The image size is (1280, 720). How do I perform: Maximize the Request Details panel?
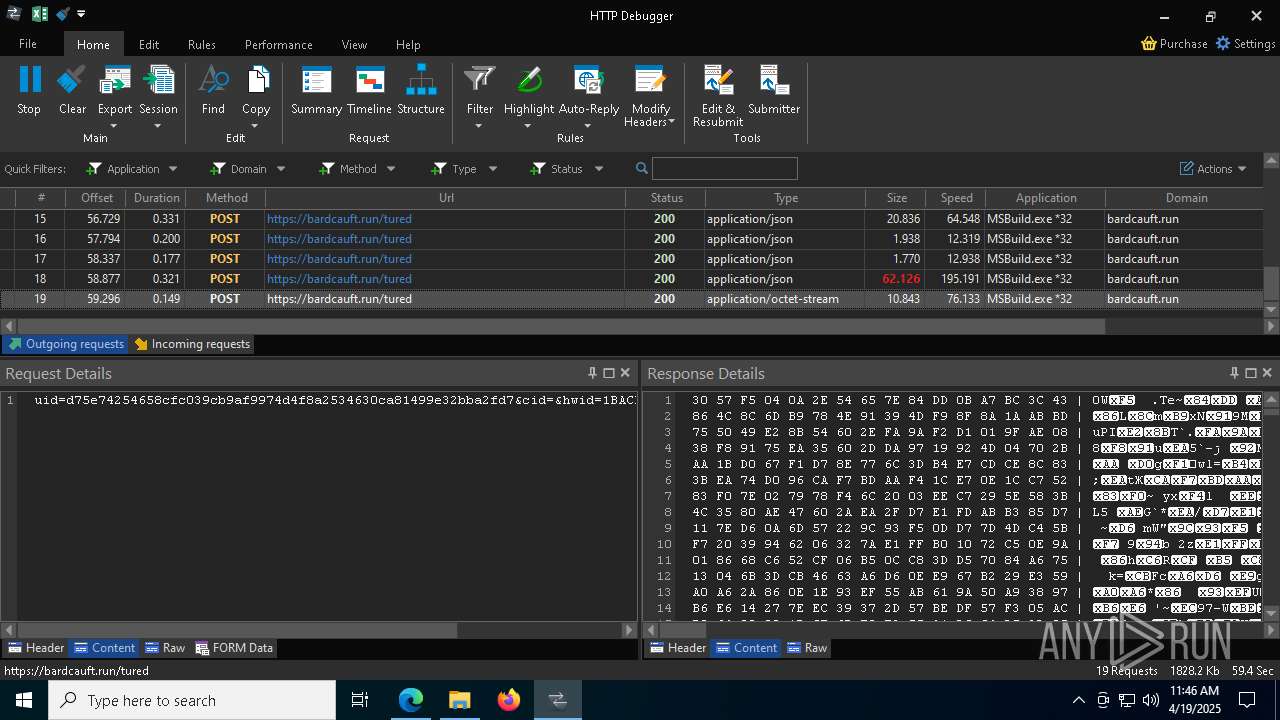click(608, 373)
